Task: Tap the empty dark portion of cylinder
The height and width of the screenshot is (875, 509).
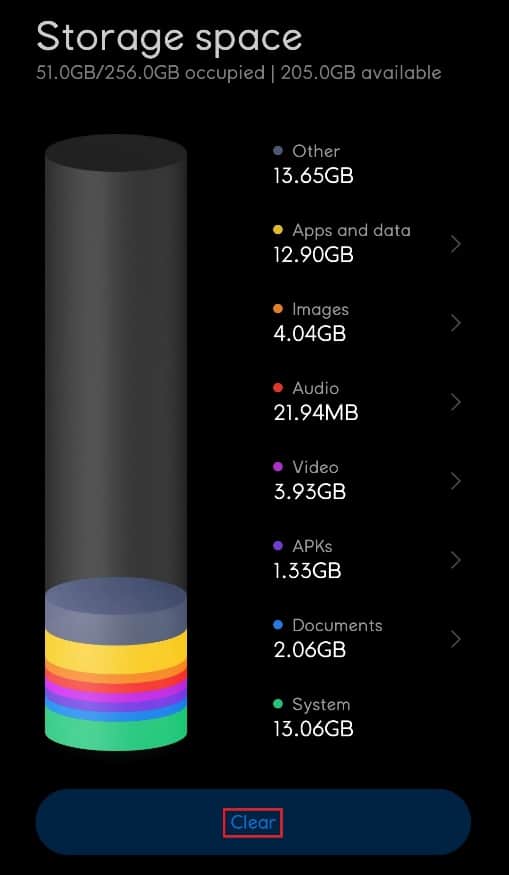Action: (116, 363)
